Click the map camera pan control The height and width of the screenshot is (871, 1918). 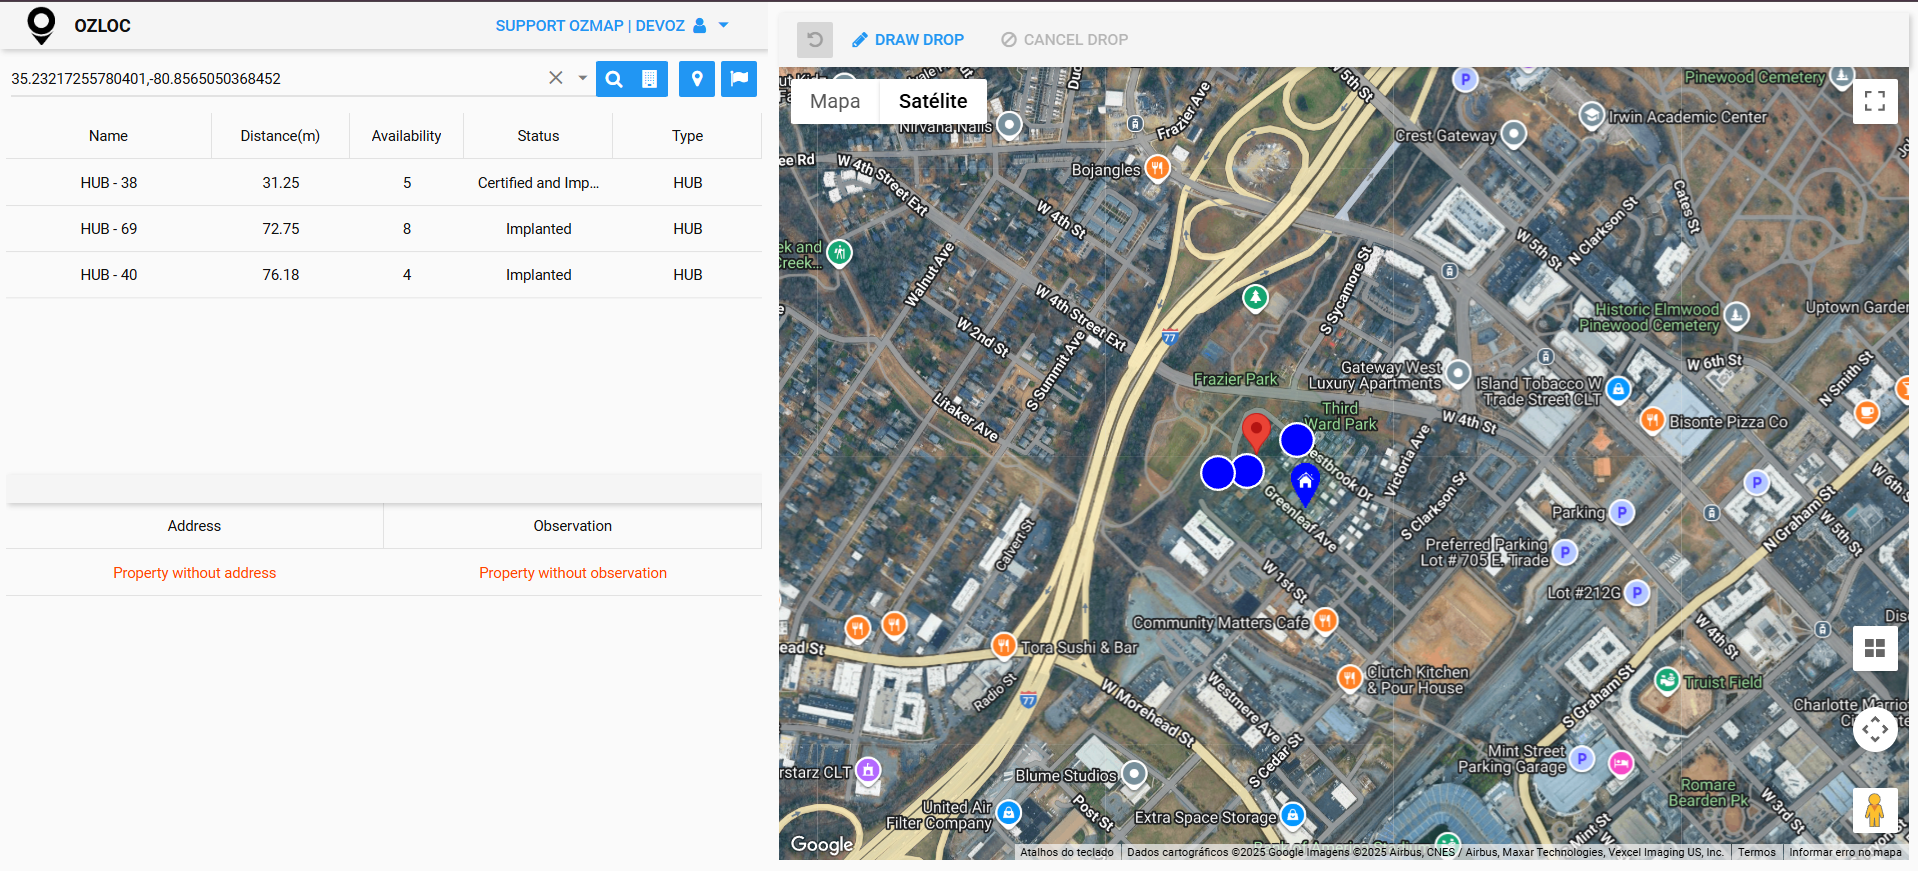point(1875,729)
